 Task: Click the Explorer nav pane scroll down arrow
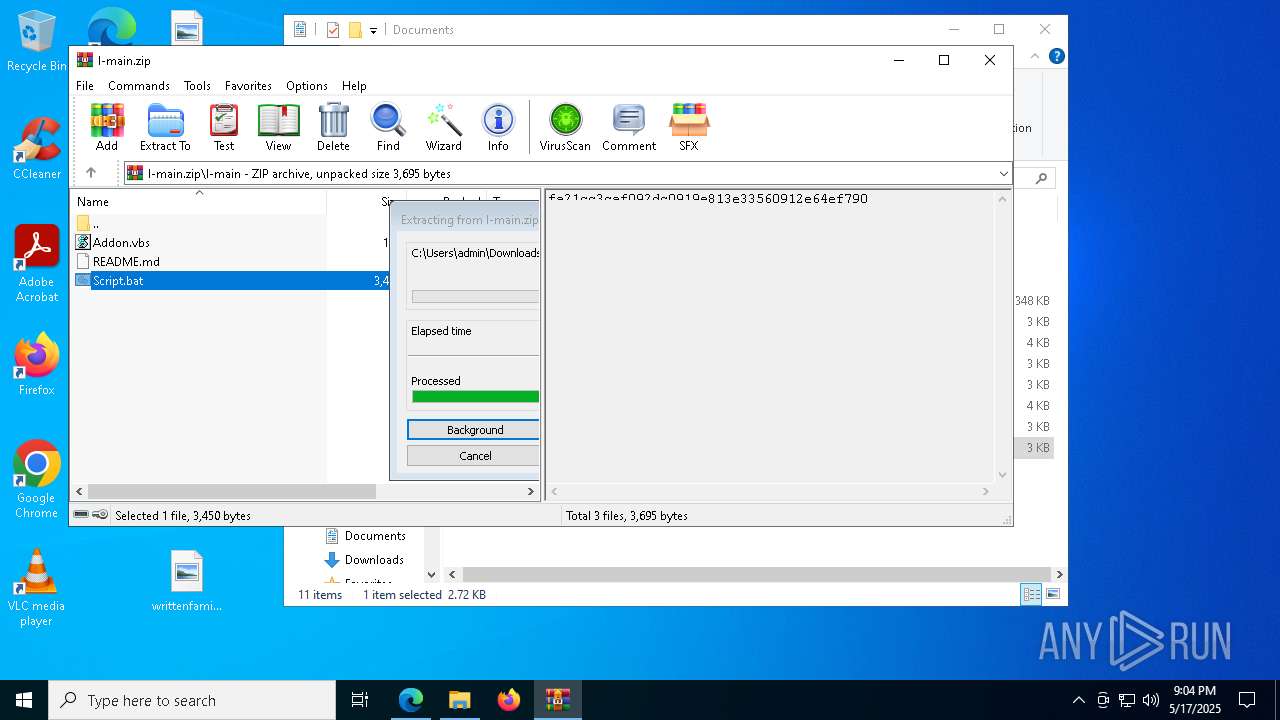click(432, 574)
